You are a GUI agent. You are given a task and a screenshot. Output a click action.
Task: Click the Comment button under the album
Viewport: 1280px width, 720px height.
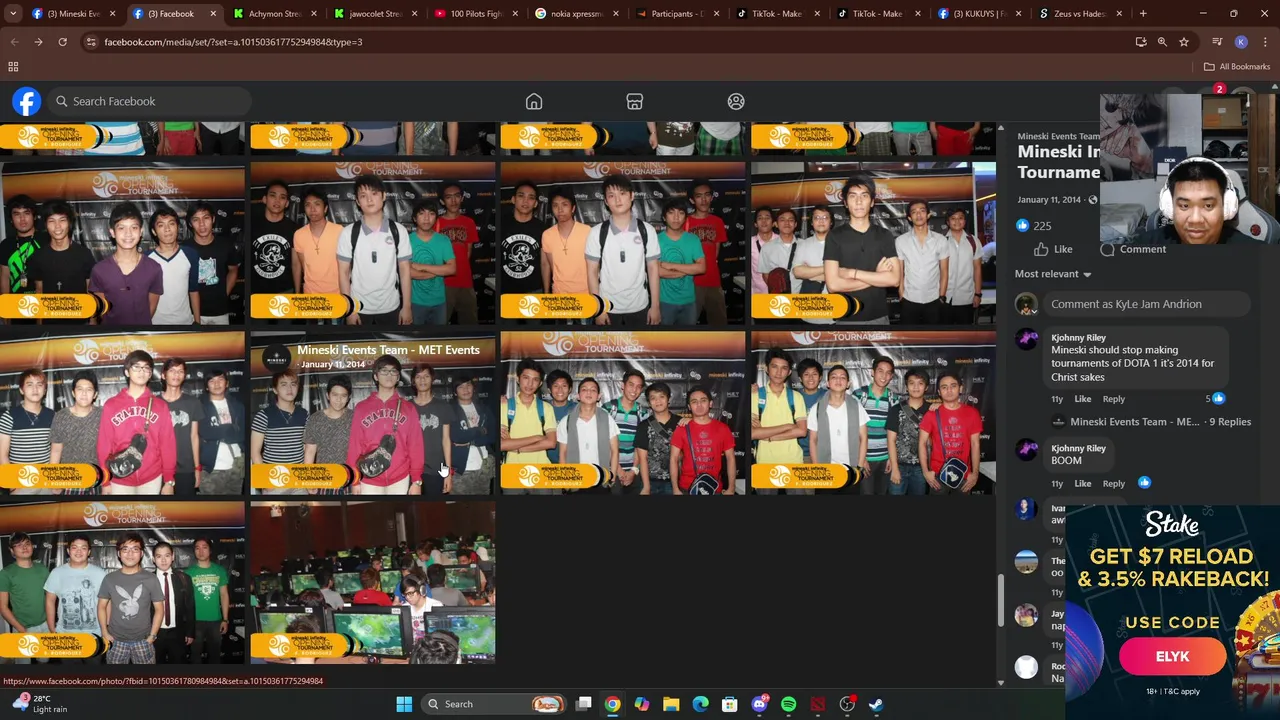pos(1133,249)
